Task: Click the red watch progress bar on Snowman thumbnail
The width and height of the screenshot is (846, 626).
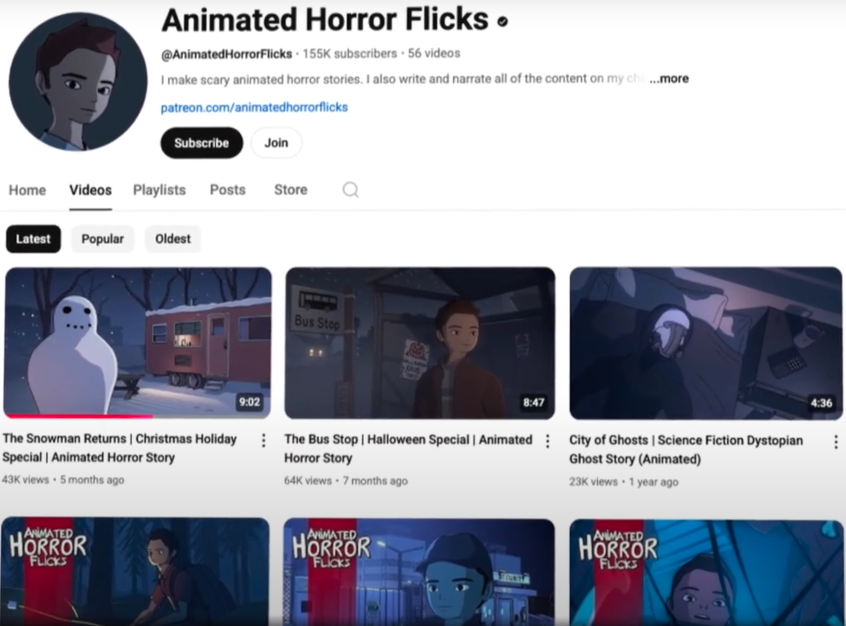Action: coord(78,416)
